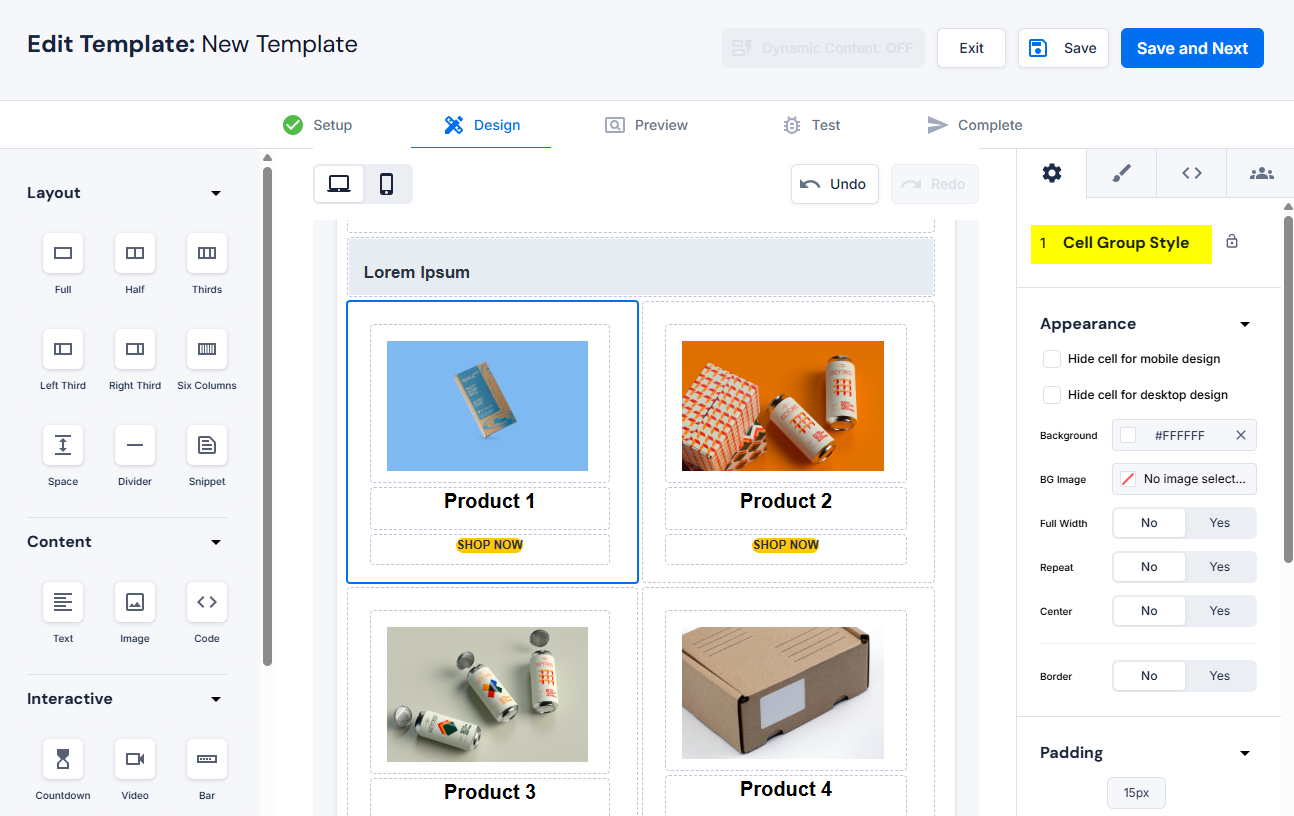Set Border option to Yes
Image resolution: width=1294 pixels, height=816 pixels.
1219,676
